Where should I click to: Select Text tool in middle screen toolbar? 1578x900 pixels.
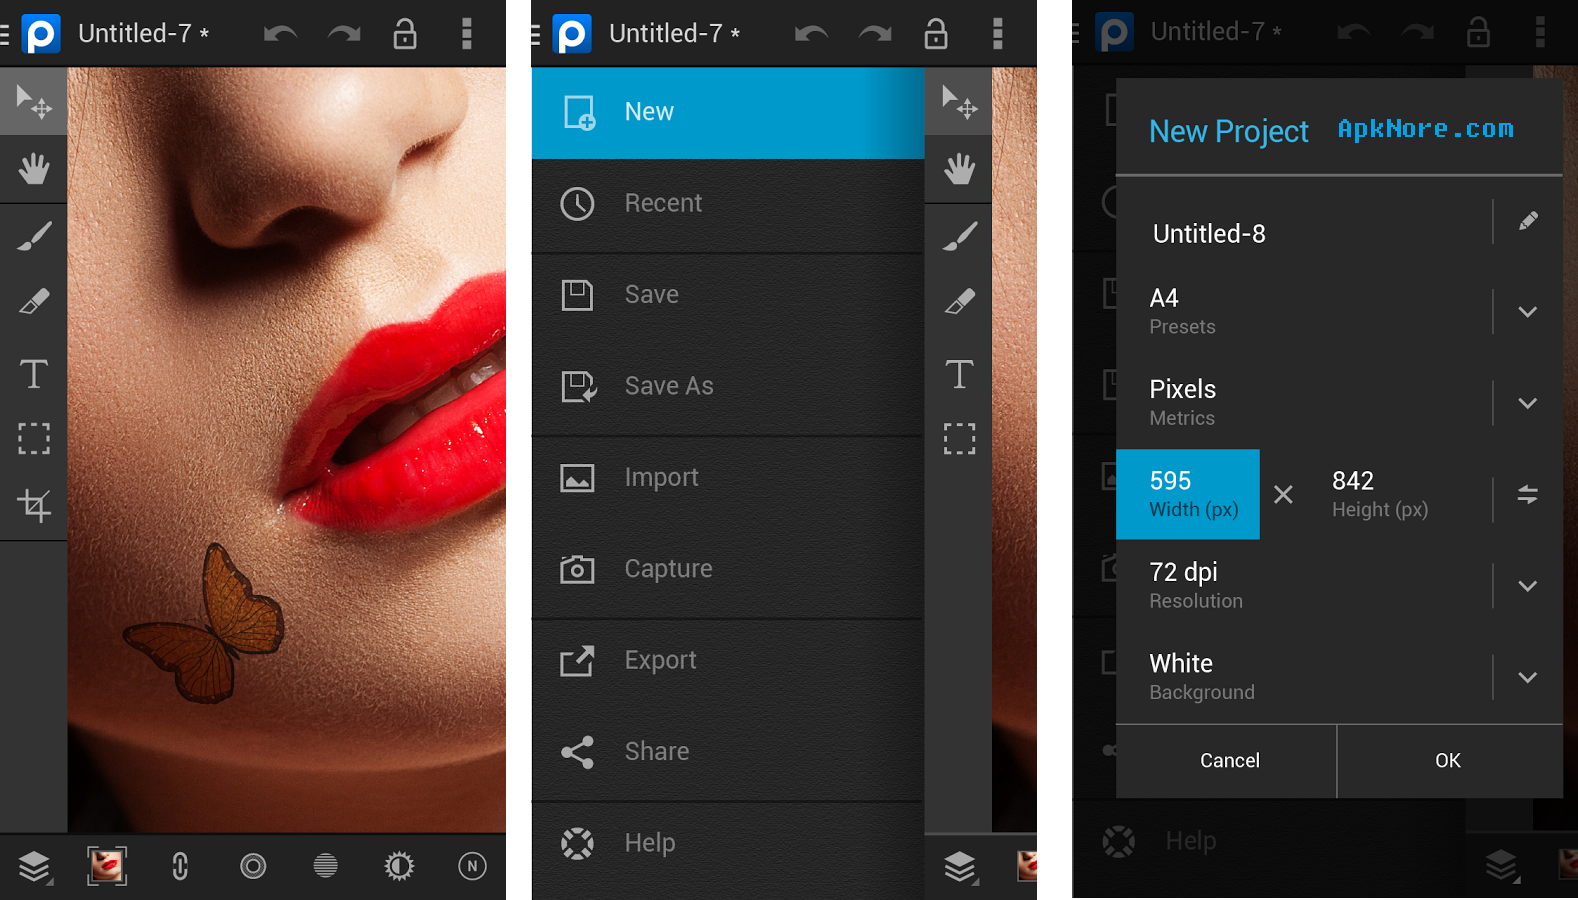tap(959, 373)
